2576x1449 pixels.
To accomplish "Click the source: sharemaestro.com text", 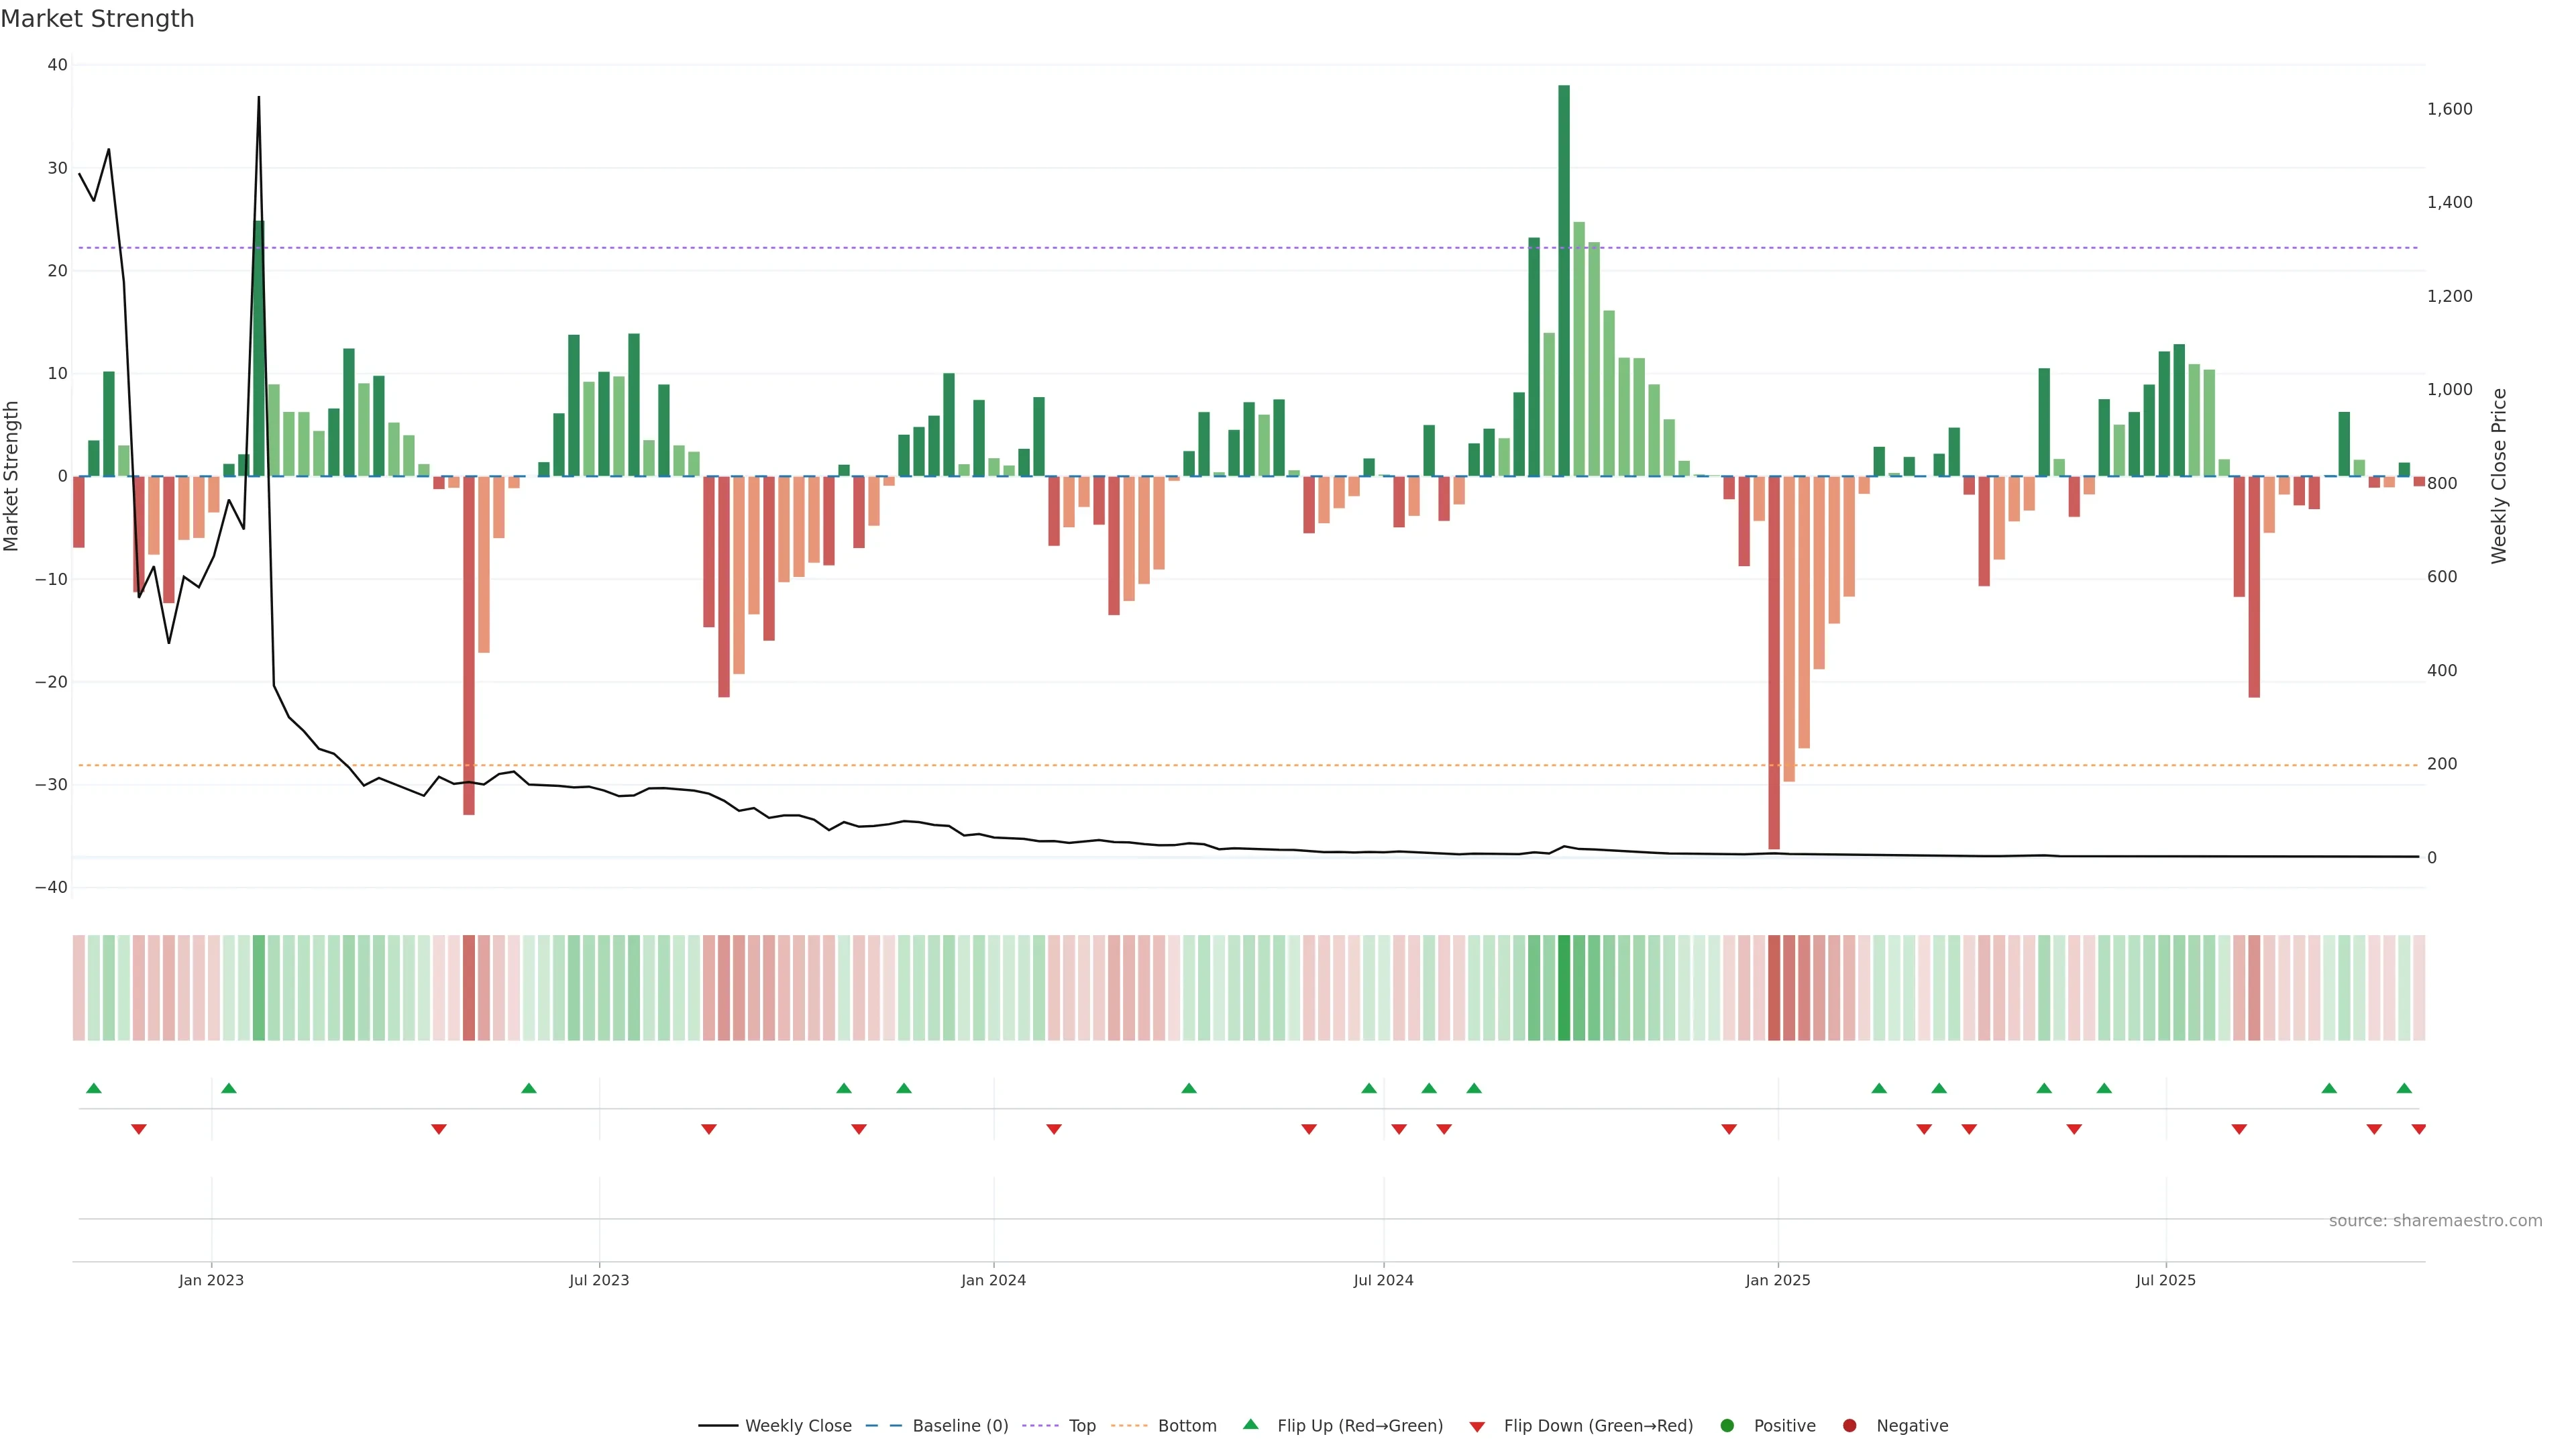I will (x=2435, y=1220).
